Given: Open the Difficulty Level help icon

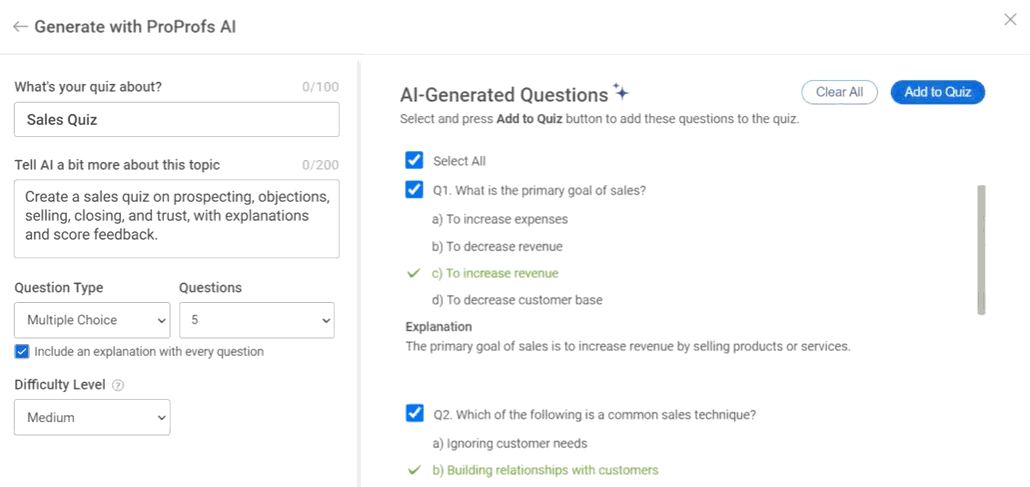Looking at the screenshot, I should pos(118,386).
